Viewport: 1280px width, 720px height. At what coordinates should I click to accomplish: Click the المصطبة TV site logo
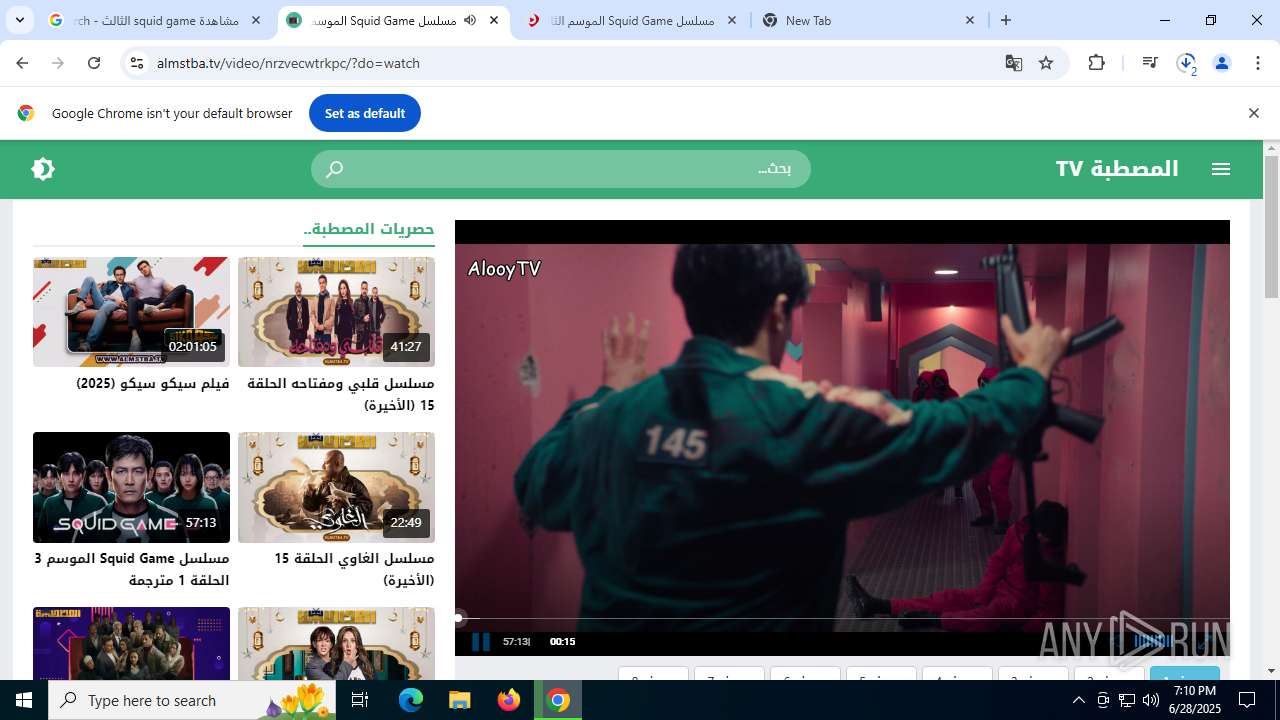[x=1117, y=169]
